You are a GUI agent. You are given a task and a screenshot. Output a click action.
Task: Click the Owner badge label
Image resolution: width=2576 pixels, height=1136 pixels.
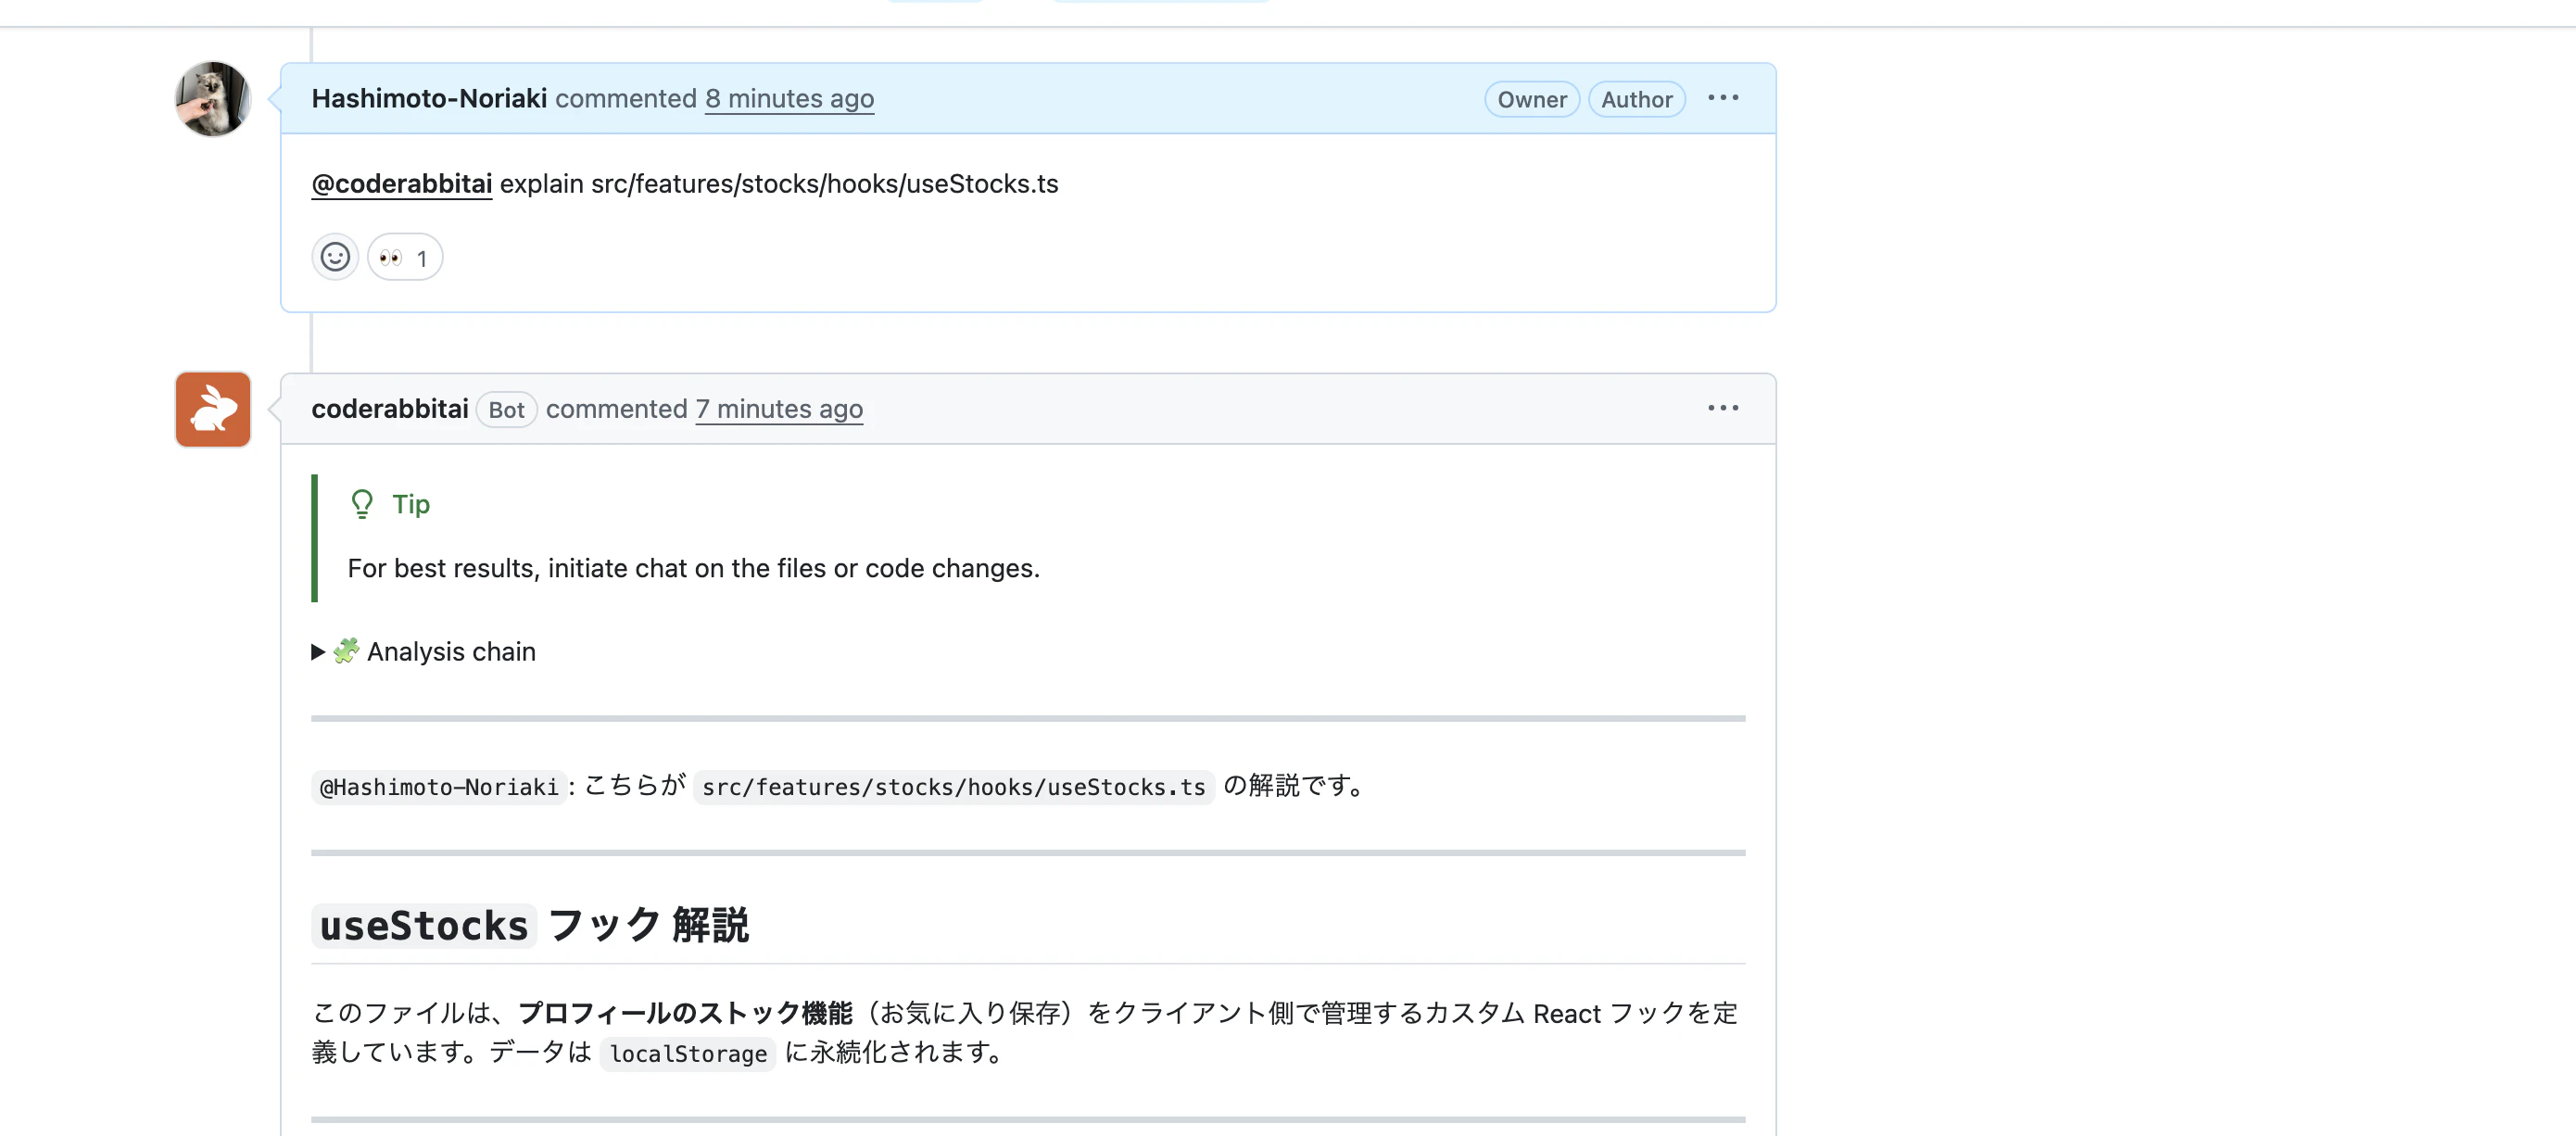point(1531,100)
